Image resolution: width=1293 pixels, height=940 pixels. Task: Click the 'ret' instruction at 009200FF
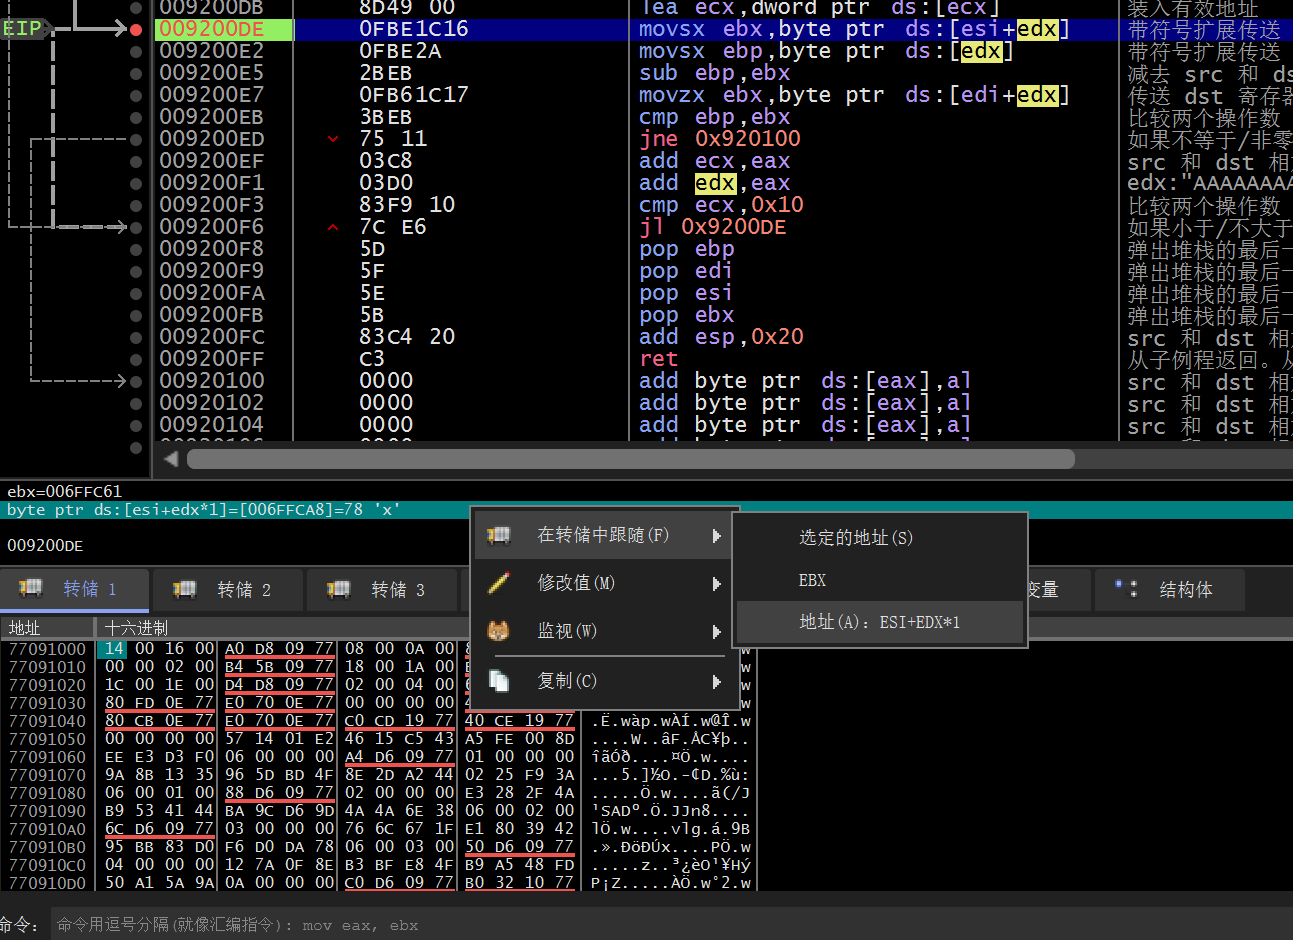coord(658,359)
